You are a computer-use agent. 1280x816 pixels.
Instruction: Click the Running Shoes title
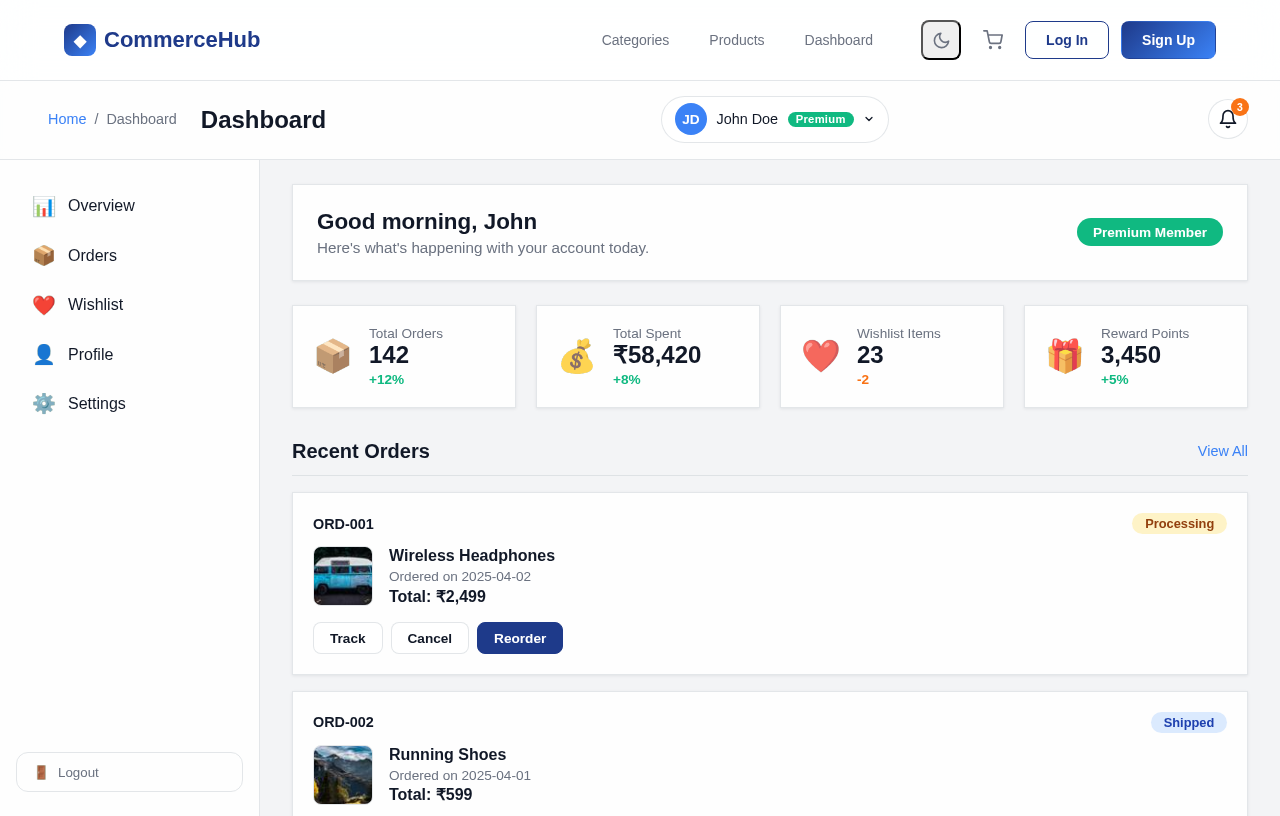pos(448,755)
